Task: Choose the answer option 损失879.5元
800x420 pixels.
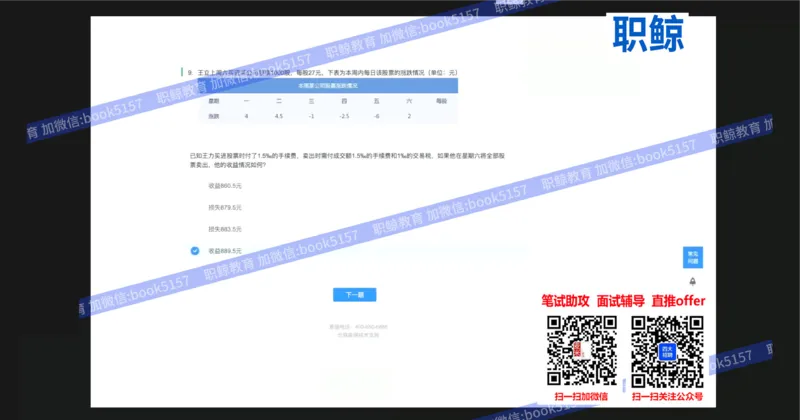Action: point(224,208)
